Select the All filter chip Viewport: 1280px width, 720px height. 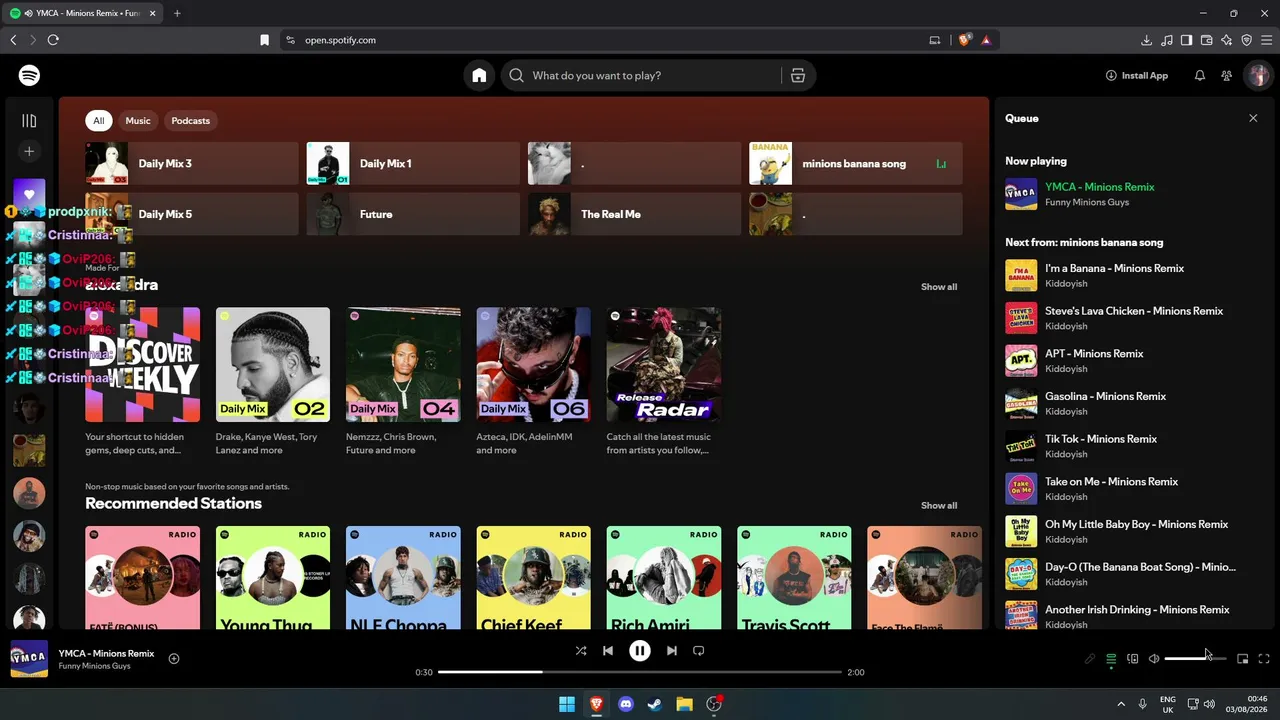click(98, 121)
